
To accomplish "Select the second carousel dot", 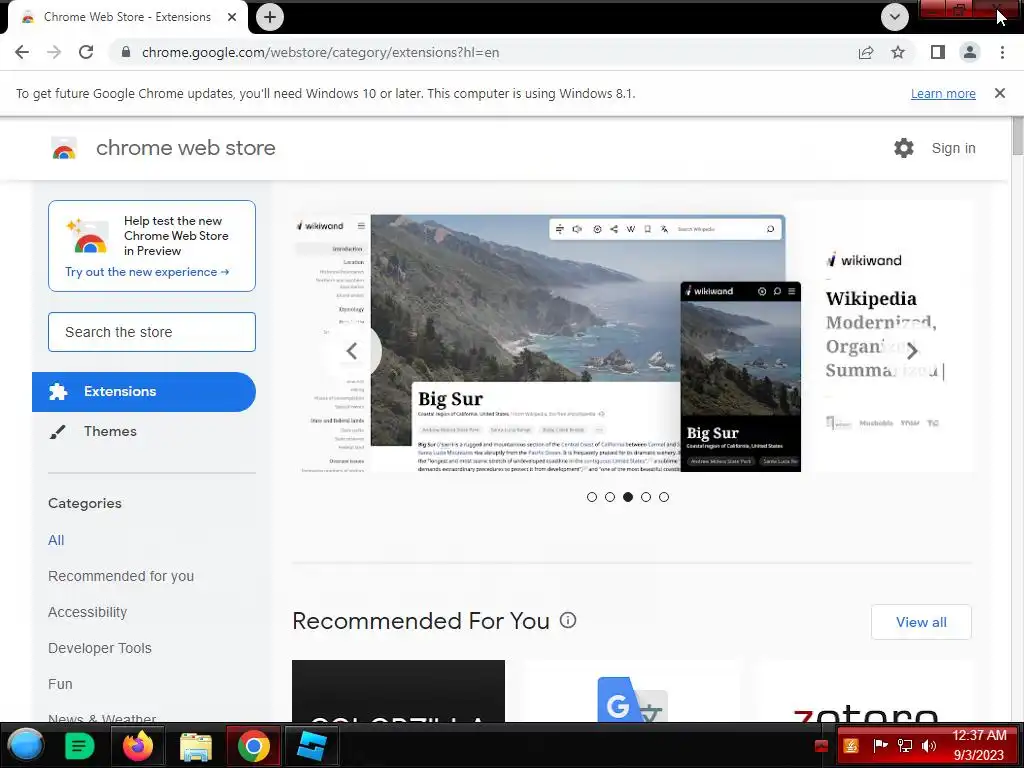I will [x=610, y=497].
